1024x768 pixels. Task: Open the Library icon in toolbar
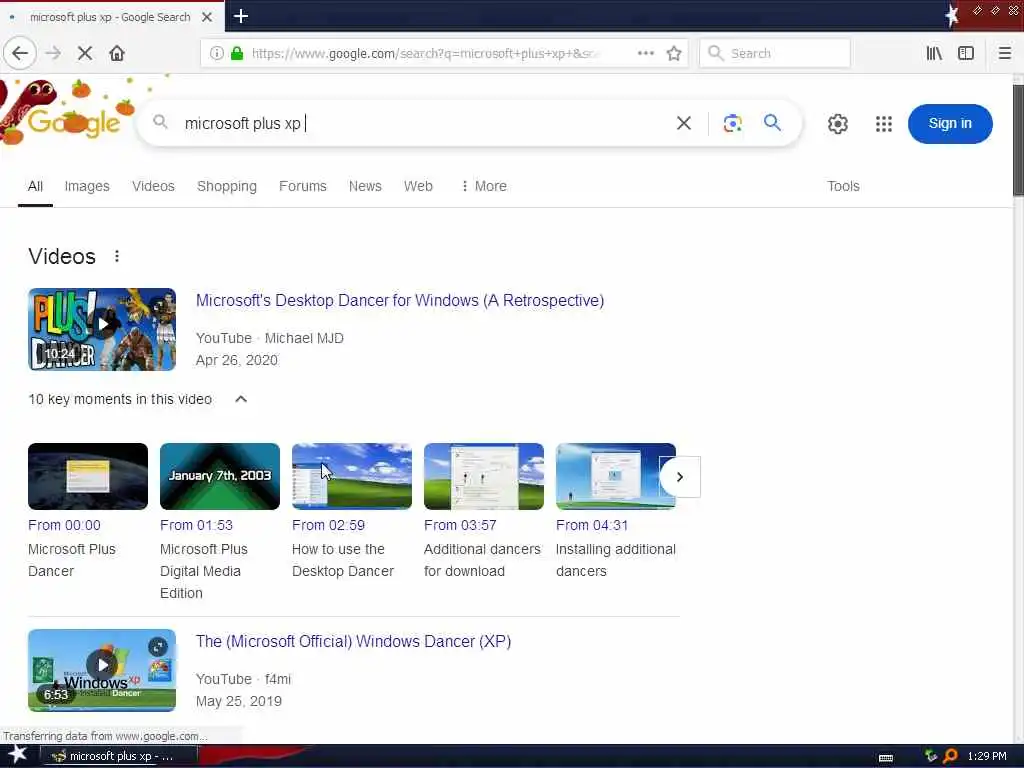click(934, 53)
